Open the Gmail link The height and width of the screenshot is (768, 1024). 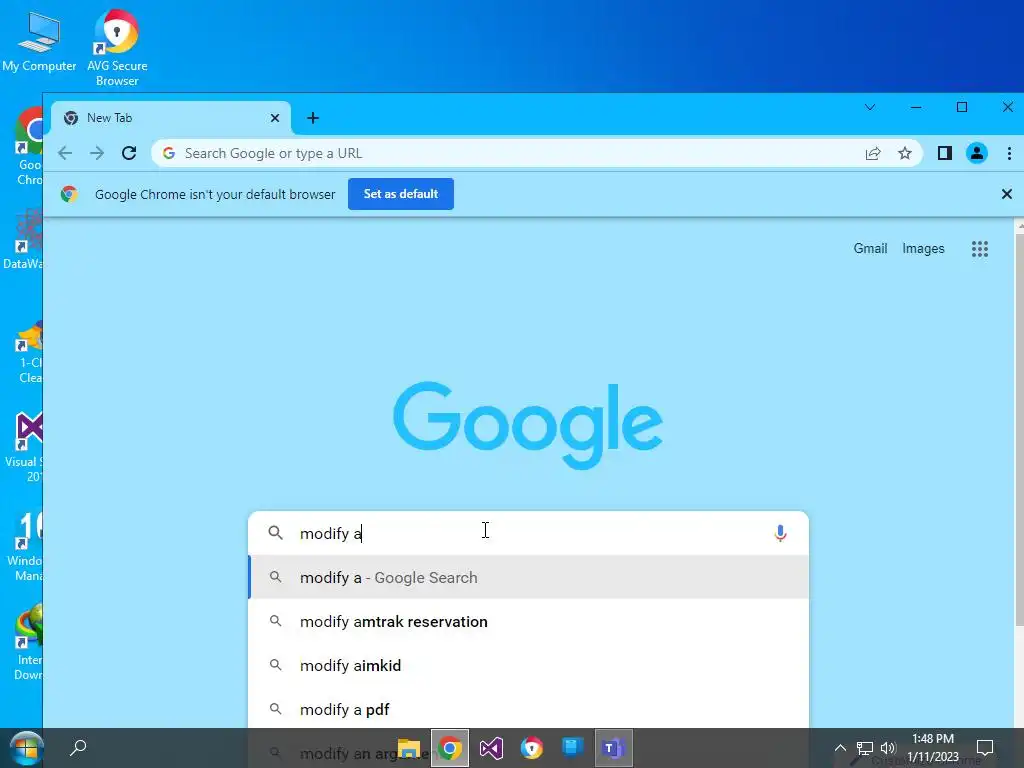tap(870, 249)
